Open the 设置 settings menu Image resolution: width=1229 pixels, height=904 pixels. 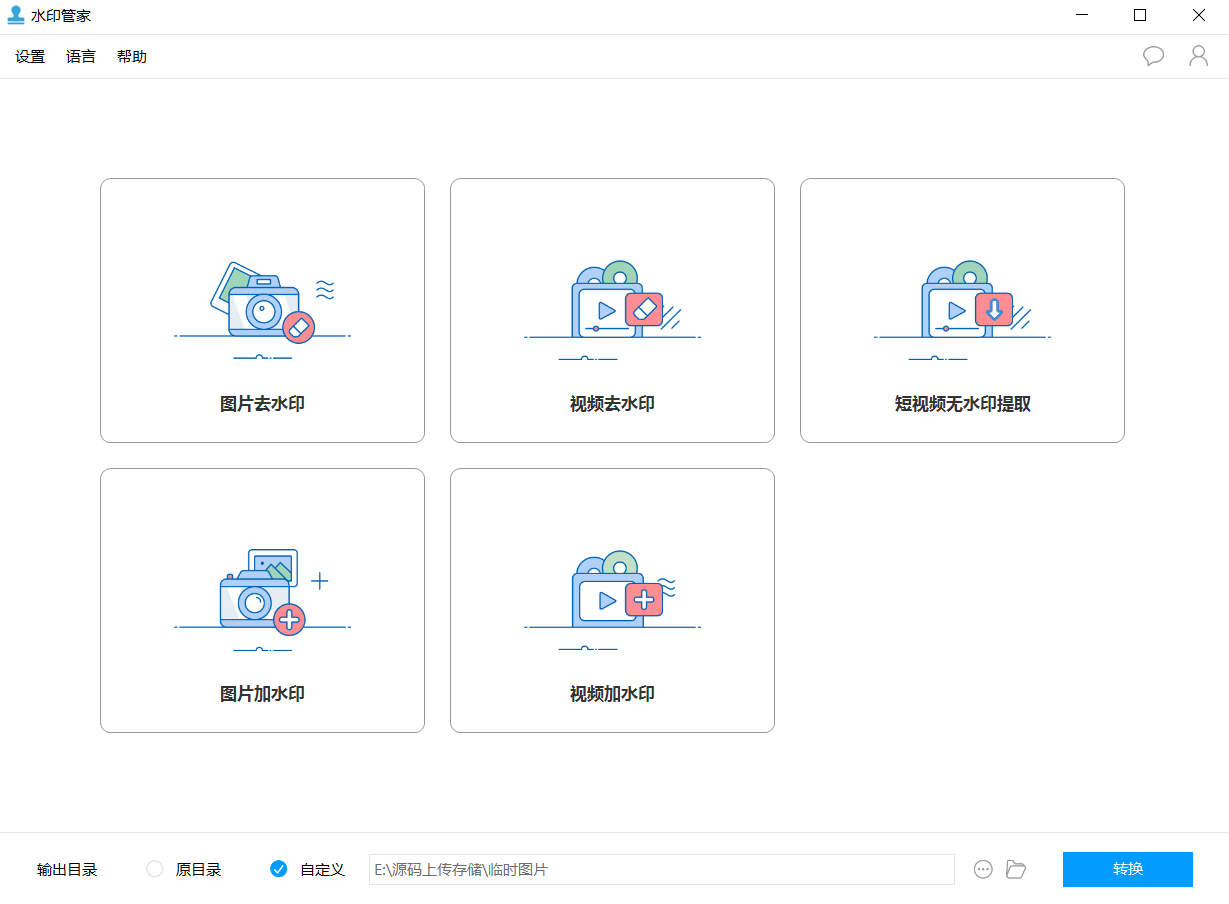tap(29, 56)
